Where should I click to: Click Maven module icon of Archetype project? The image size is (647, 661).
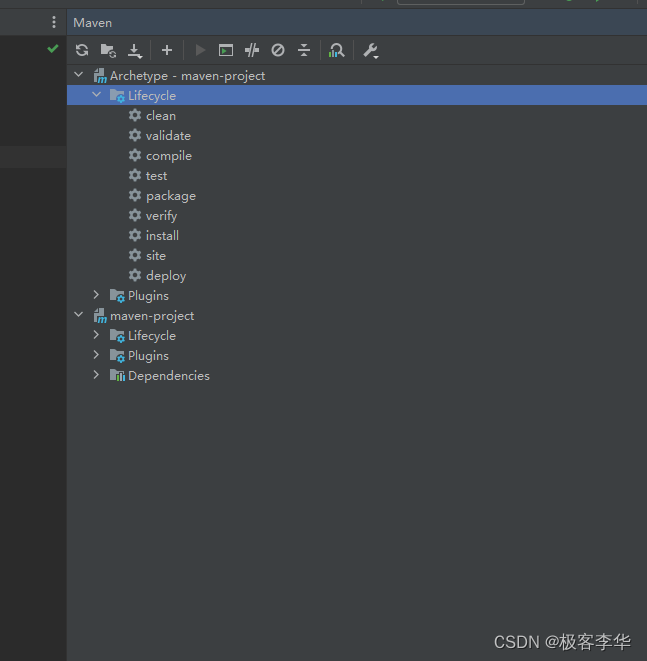point(100,76)
